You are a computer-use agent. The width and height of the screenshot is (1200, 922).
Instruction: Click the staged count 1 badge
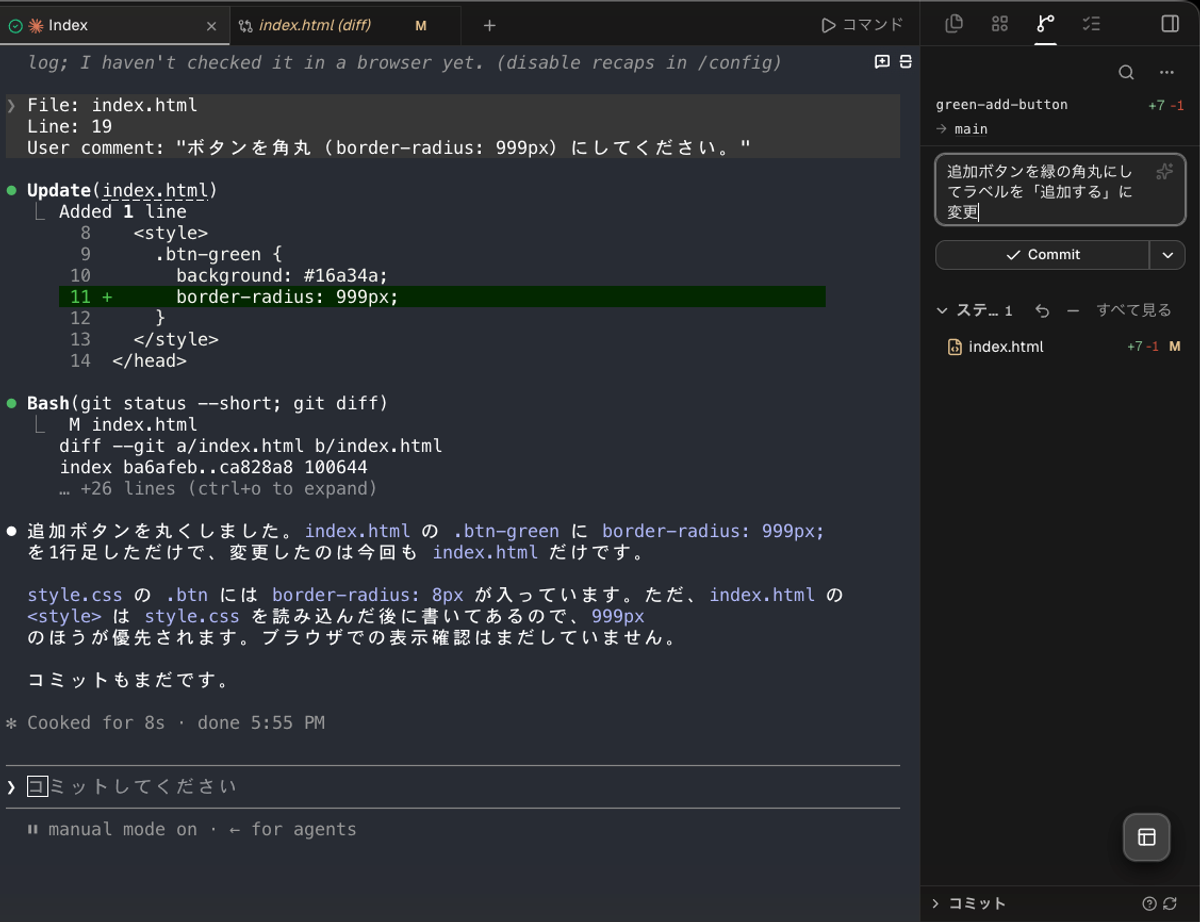coord(1008,311)
